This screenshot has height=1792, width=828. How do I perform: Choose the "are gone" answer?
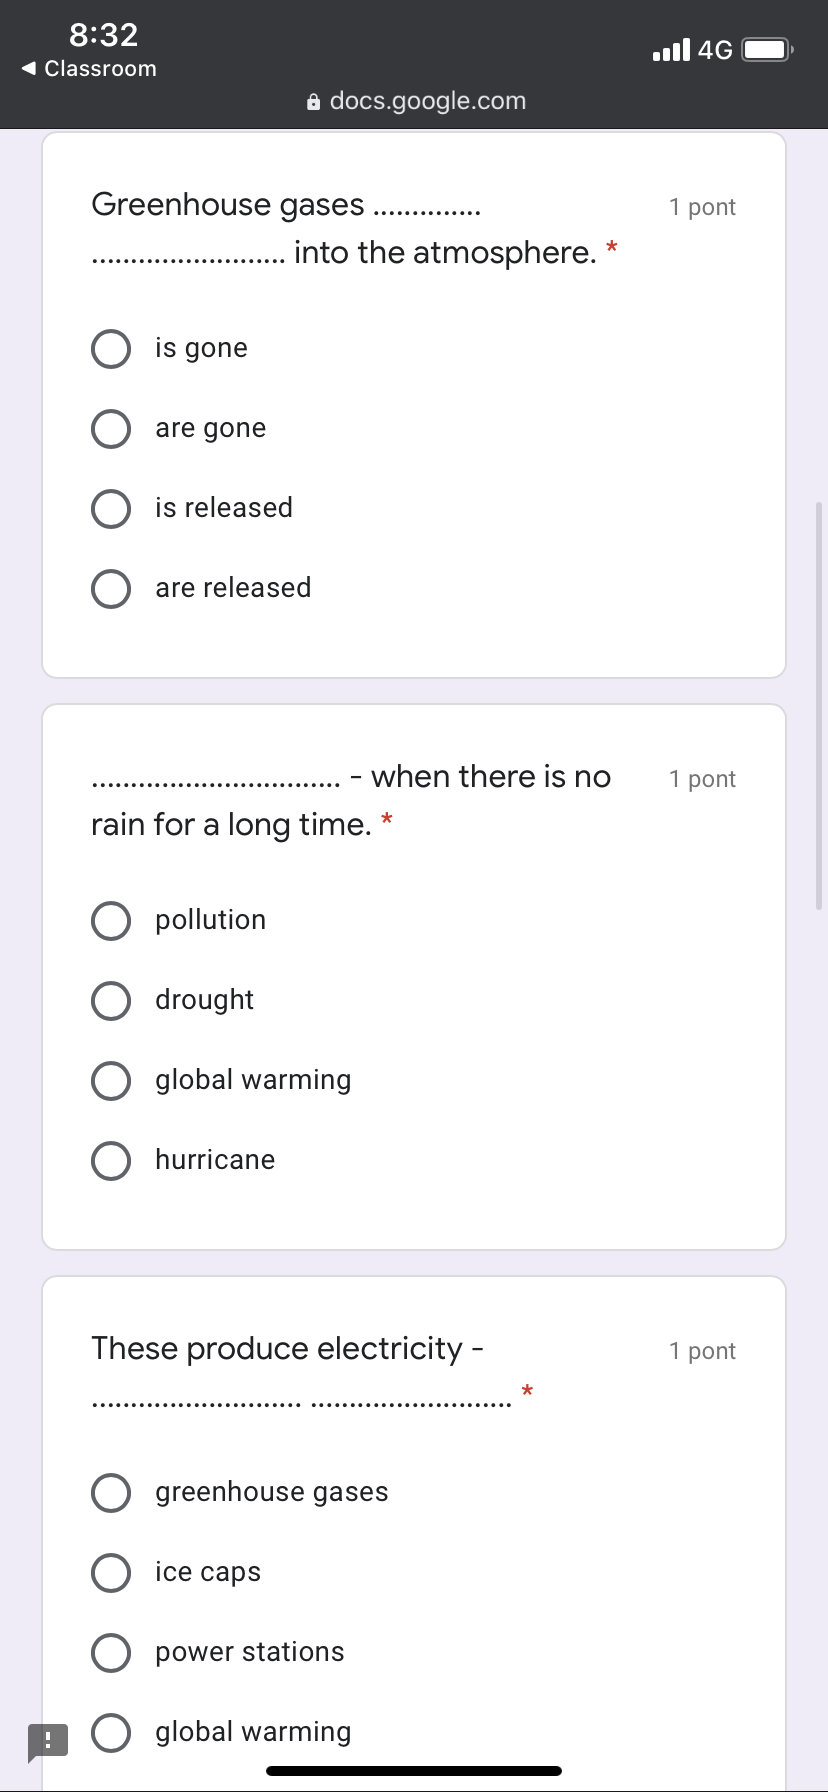[111, 429]
